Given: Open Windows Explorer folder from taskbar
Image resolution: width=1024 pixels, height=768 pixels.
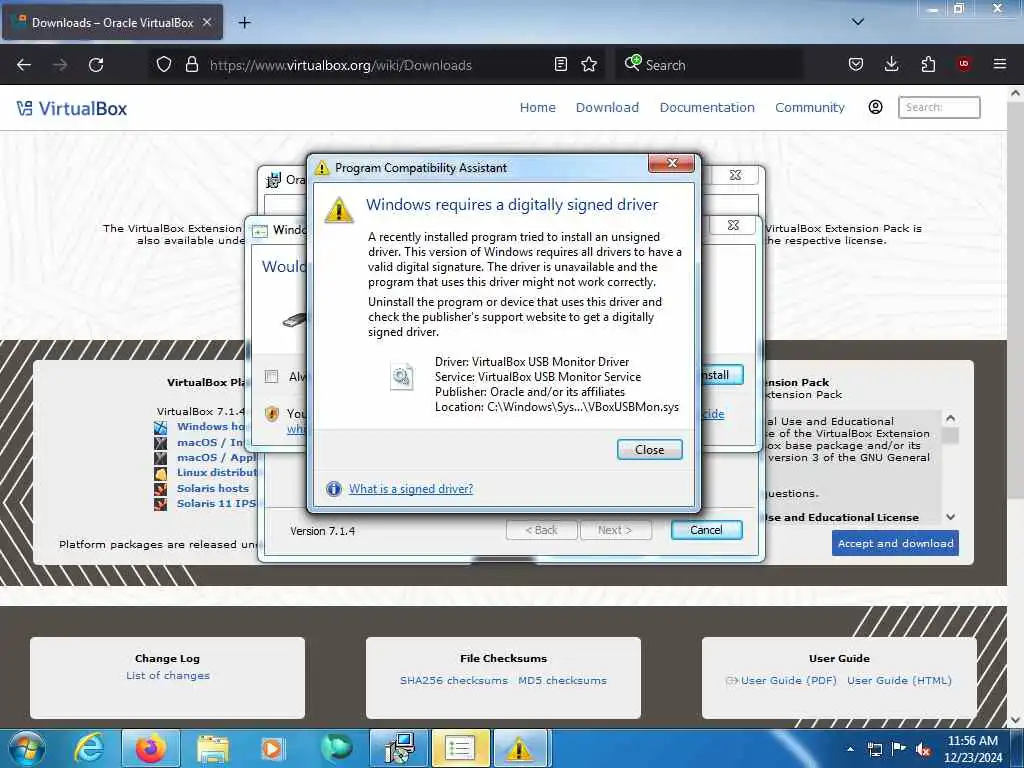Looking at the screenshot, I should 212,748.
